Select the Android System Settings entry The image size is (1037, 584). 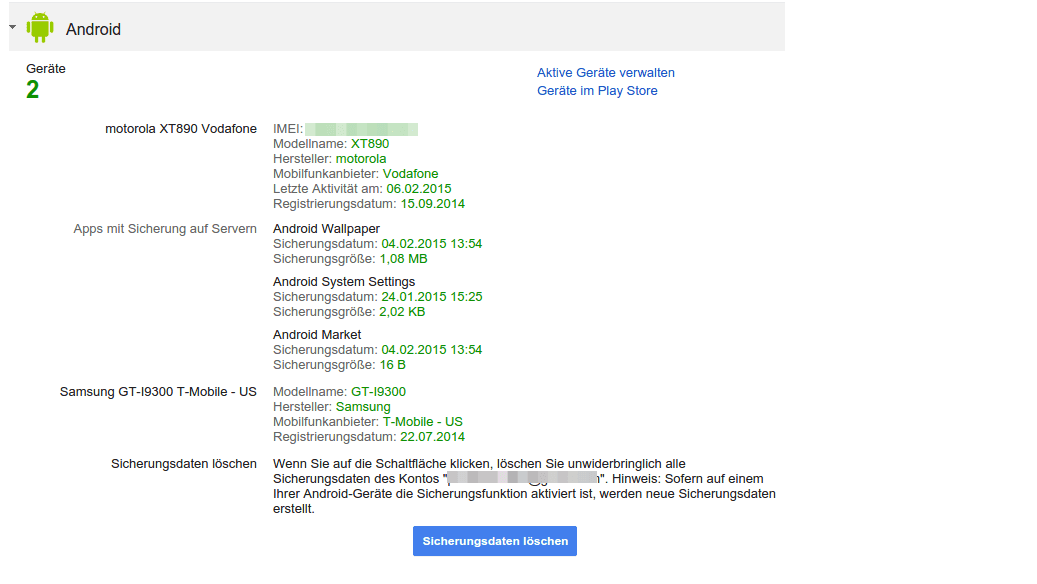344,282
